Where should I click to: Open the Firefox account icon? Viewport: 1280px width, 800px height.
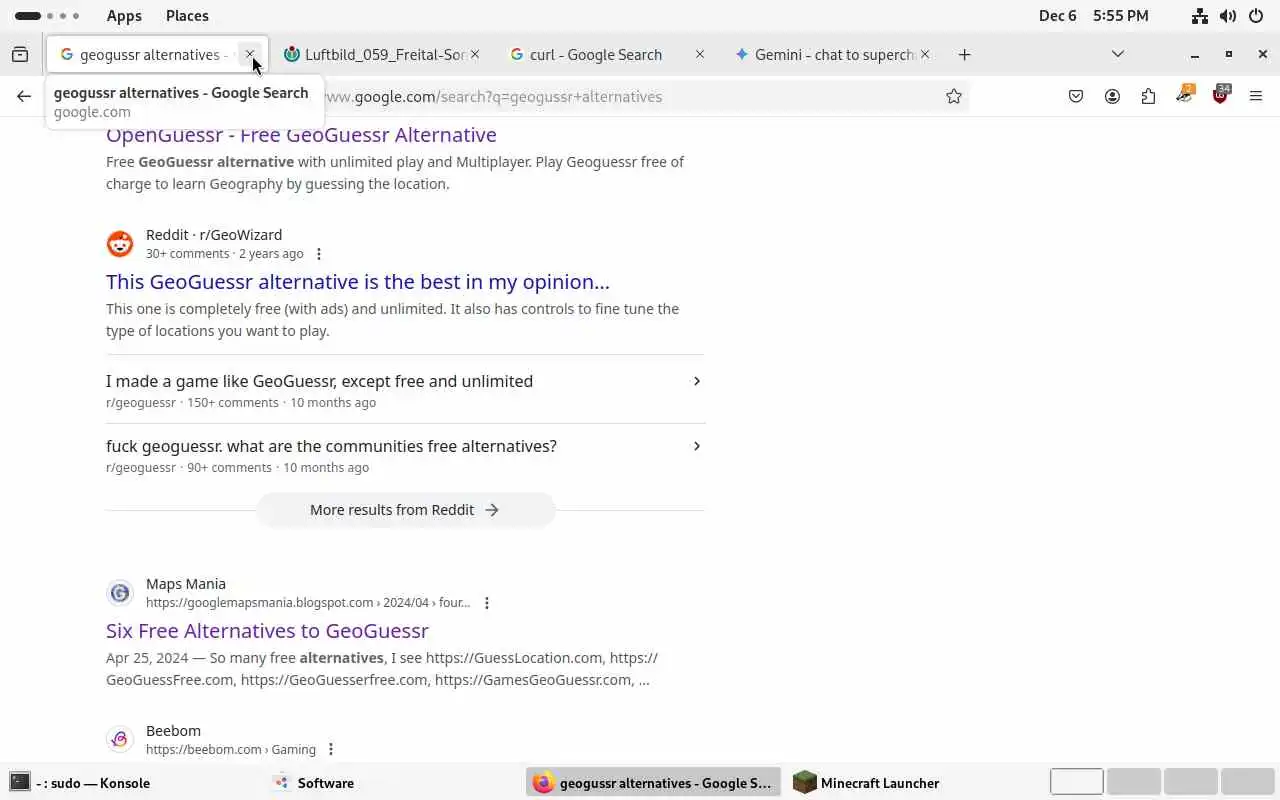coord(1112,97)
